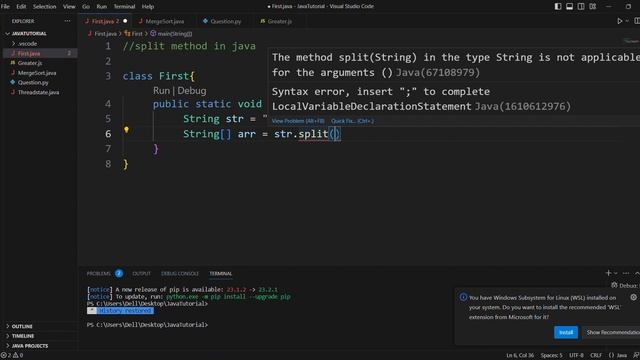
Task: Toggle bottom panel layout icon
Action: click(x=569, y=7)
